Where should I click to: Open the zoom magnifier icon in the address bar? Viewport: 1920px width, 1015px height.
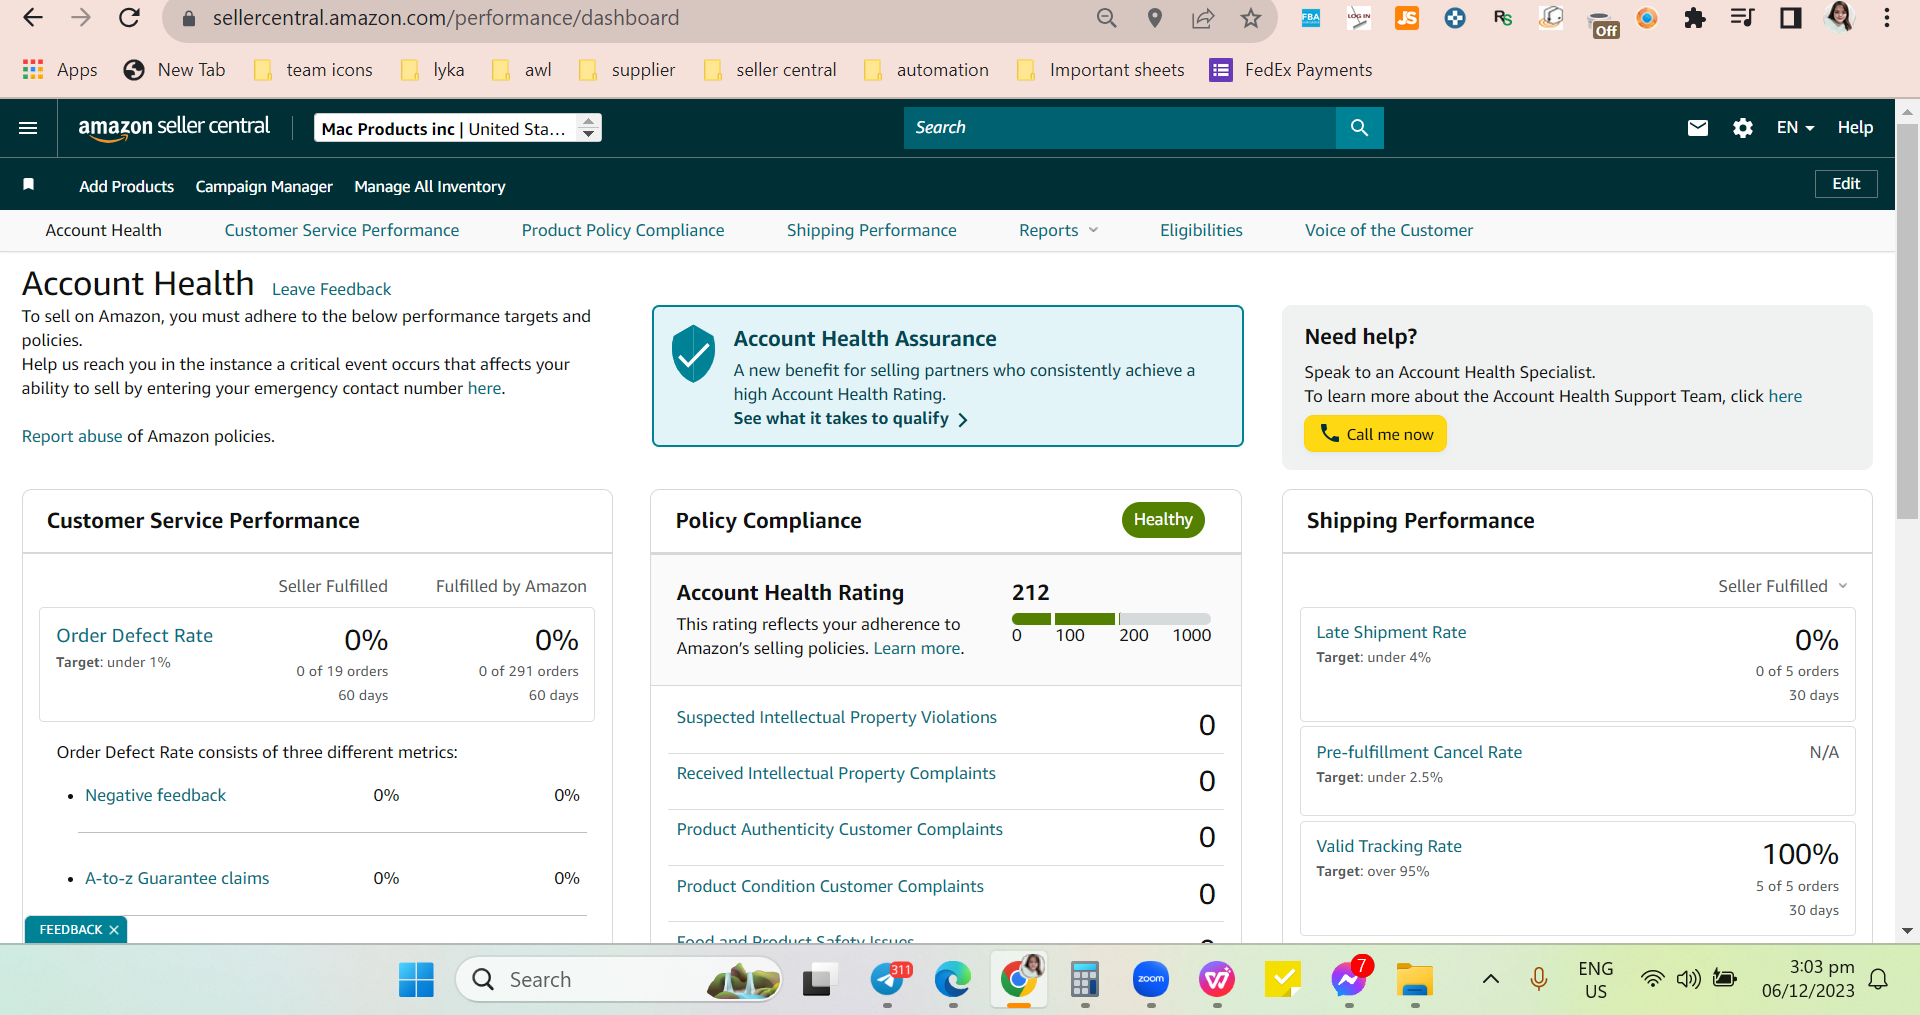pos(1106,18)
